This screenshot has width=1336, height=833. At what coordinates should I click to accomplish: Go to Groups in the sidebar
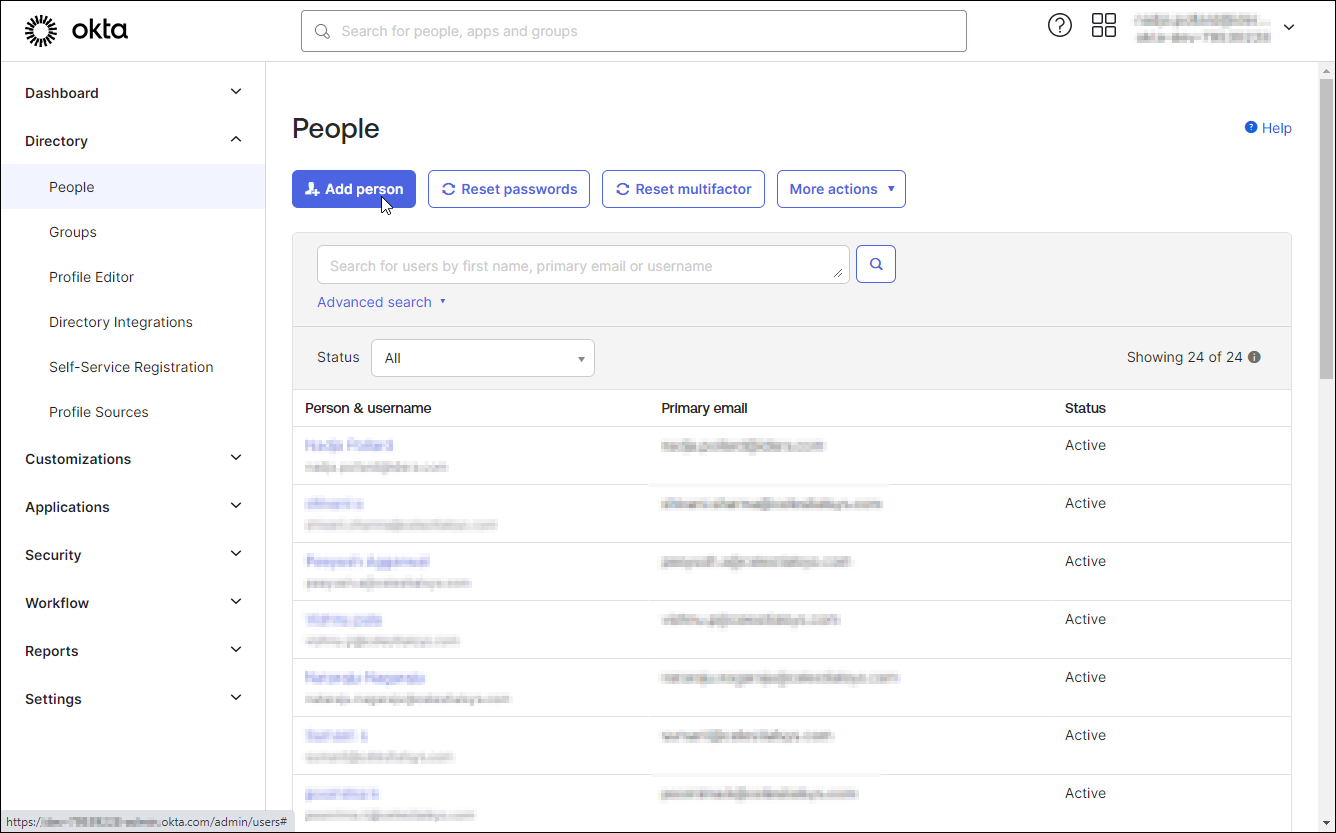pos(133,232)
